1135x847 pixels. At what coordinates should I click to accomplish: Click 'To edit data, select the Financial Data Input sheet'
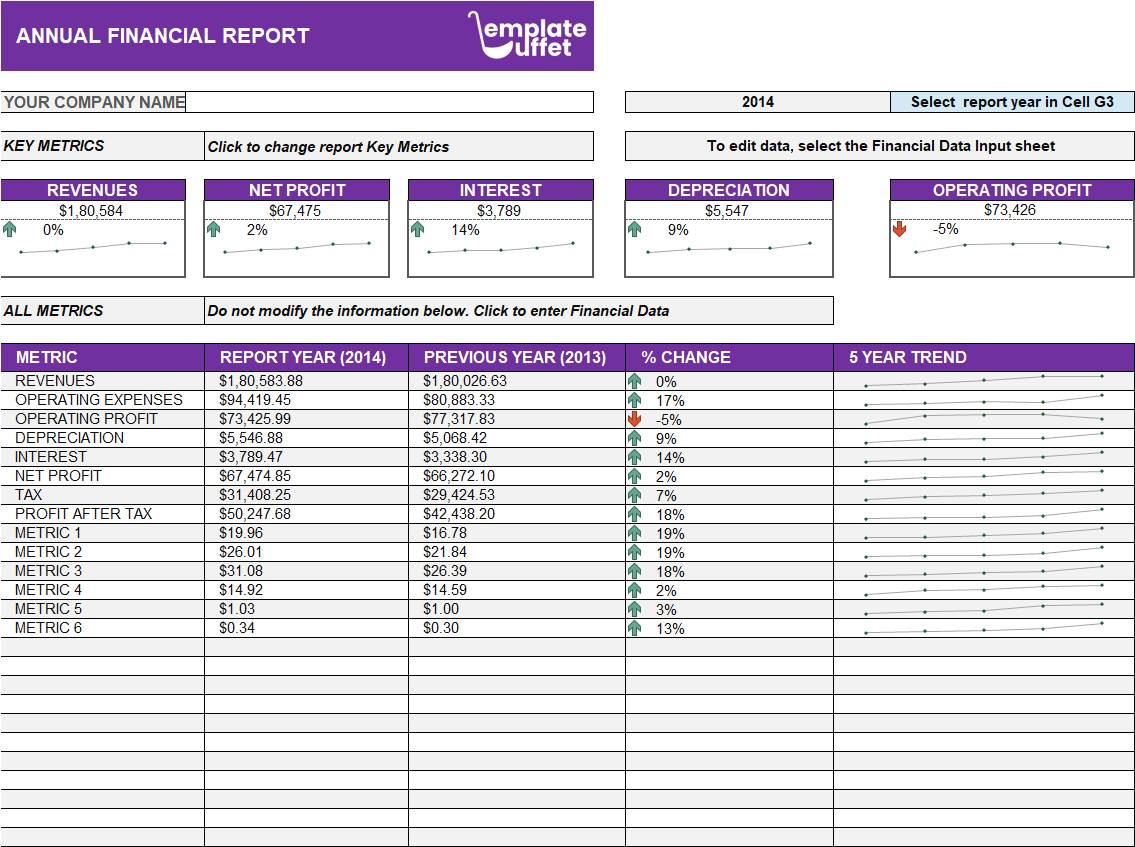click(x=880, y=146)
